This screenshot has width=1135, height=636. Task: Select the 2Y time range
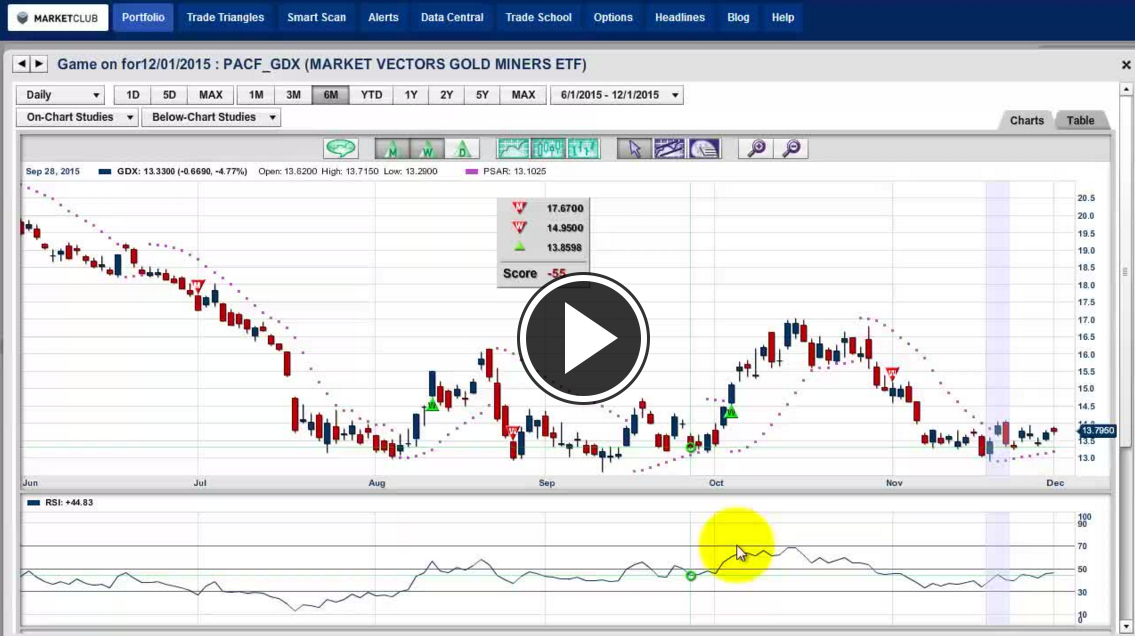447,95
